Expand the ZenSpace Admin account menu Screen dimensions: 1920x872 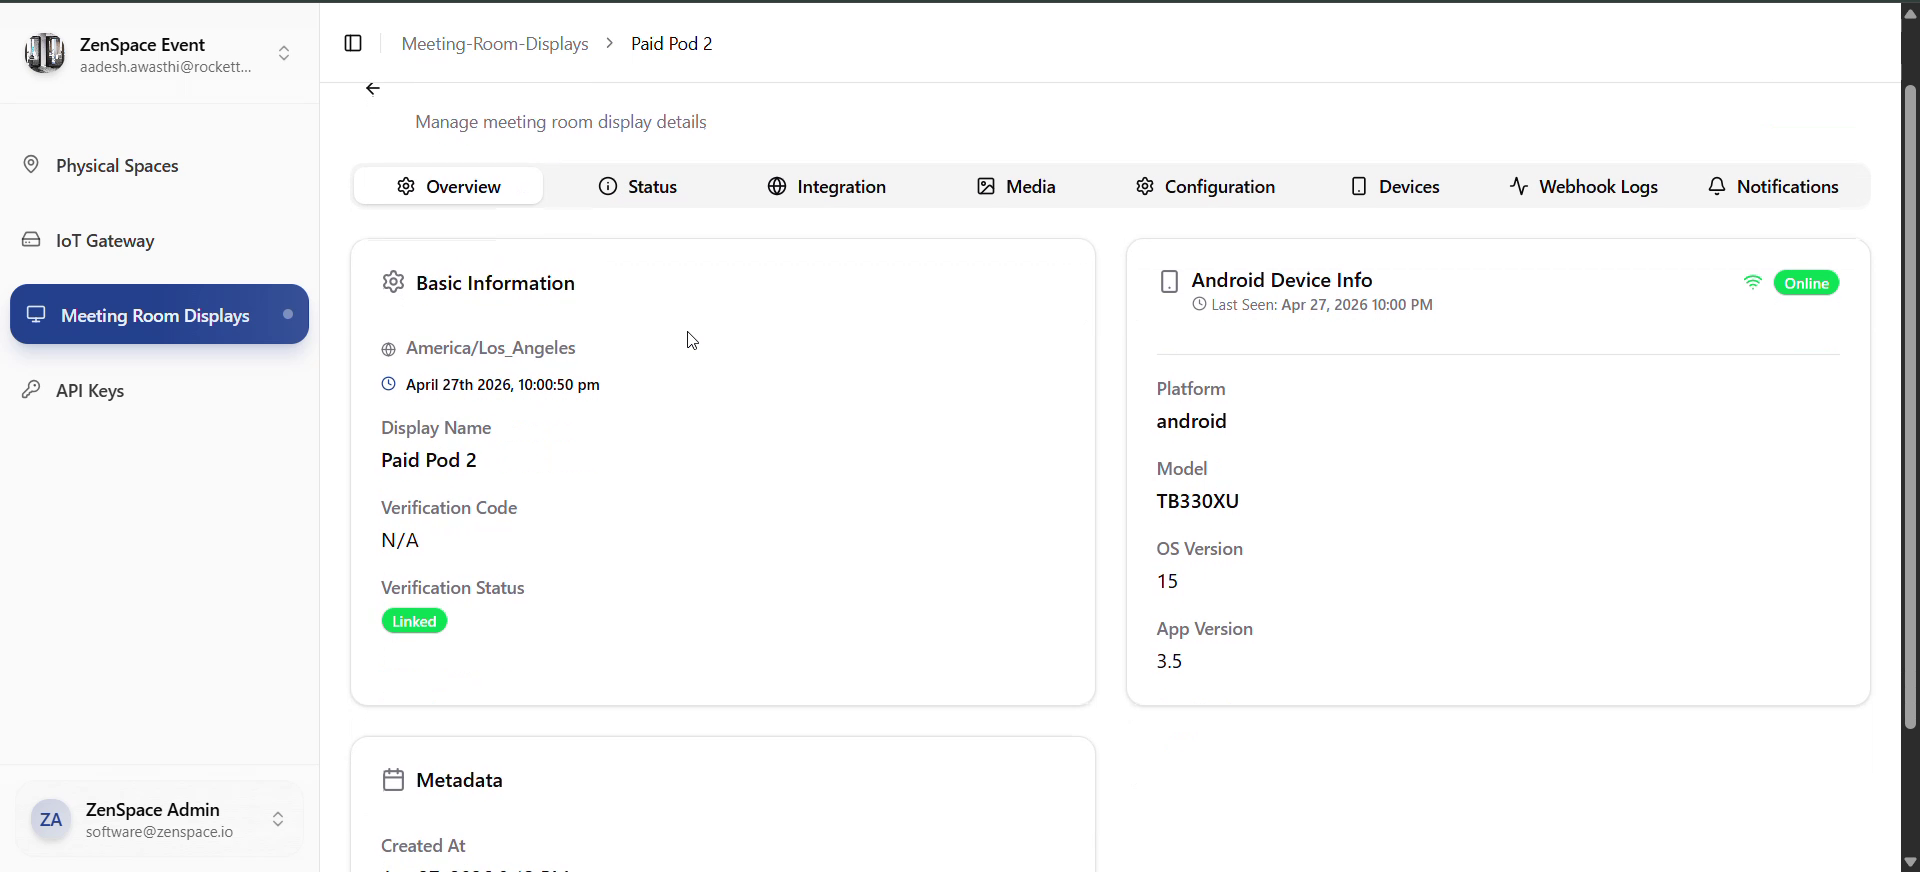pyautogui.click(x=278, y=820)
